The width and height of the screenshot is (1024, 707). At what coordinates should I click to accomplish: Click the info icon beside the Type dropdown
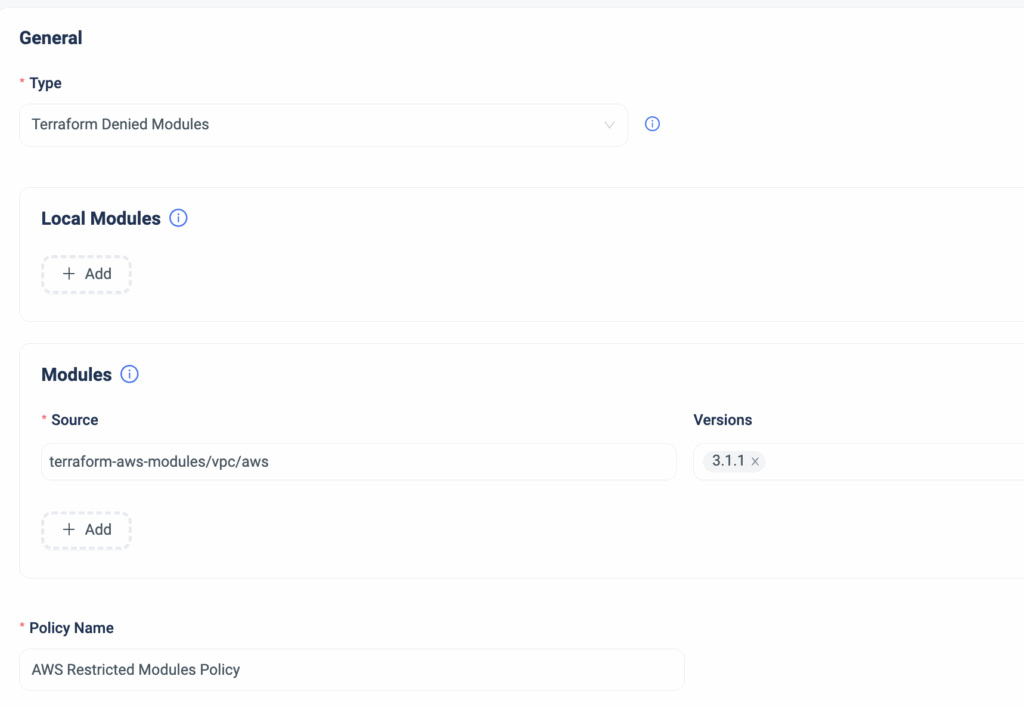652,125
